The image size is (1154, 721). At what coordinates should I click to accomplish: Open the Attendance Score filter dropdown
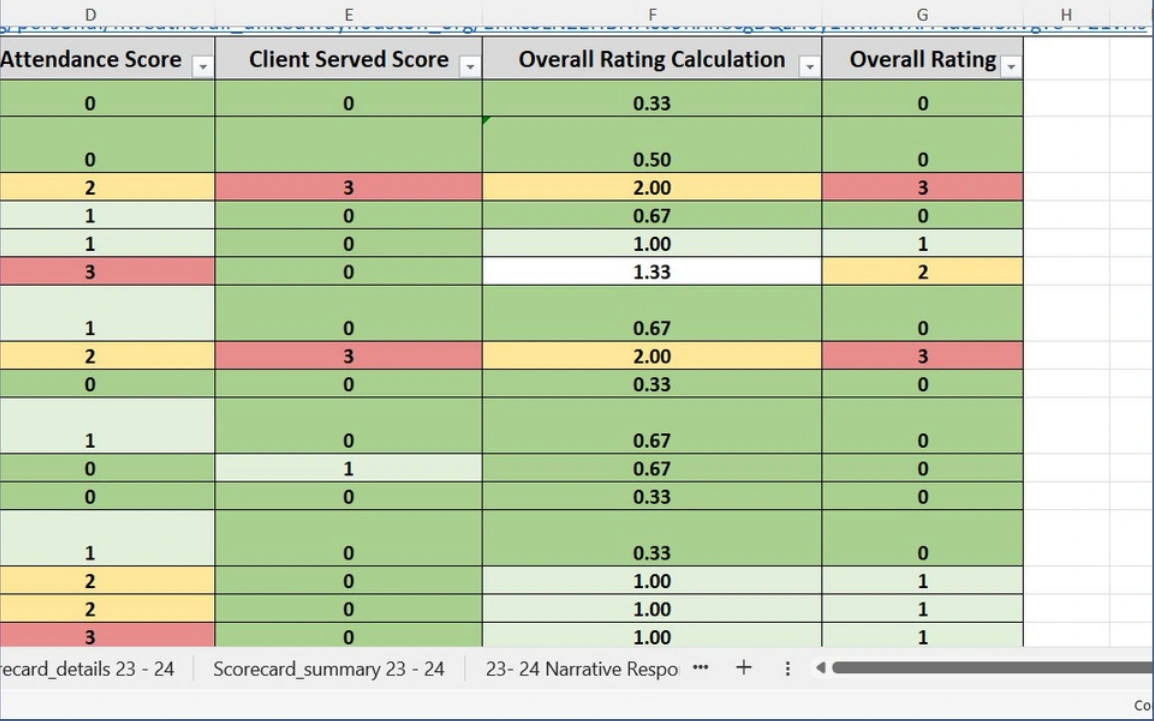coord(202,67)
